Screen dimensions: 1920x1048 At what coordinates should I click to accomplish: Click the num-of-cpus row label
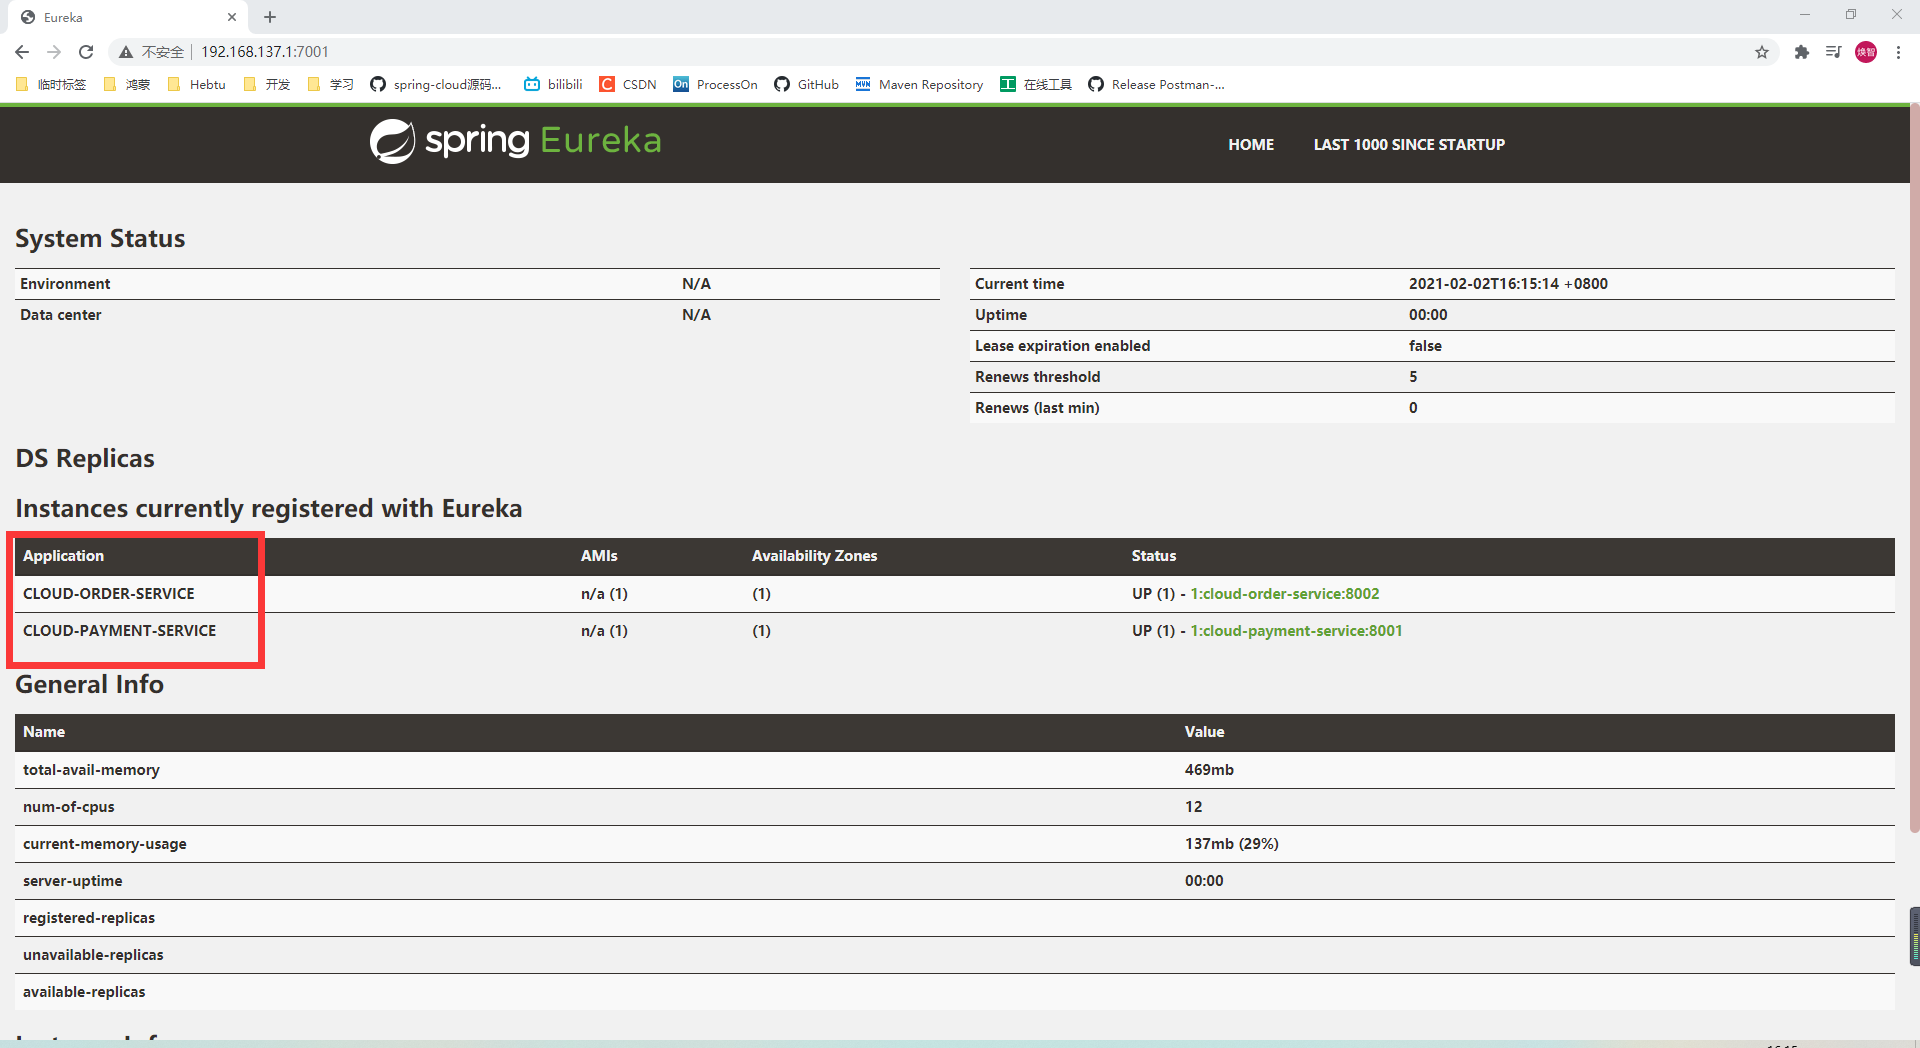[x=69, y=807]
